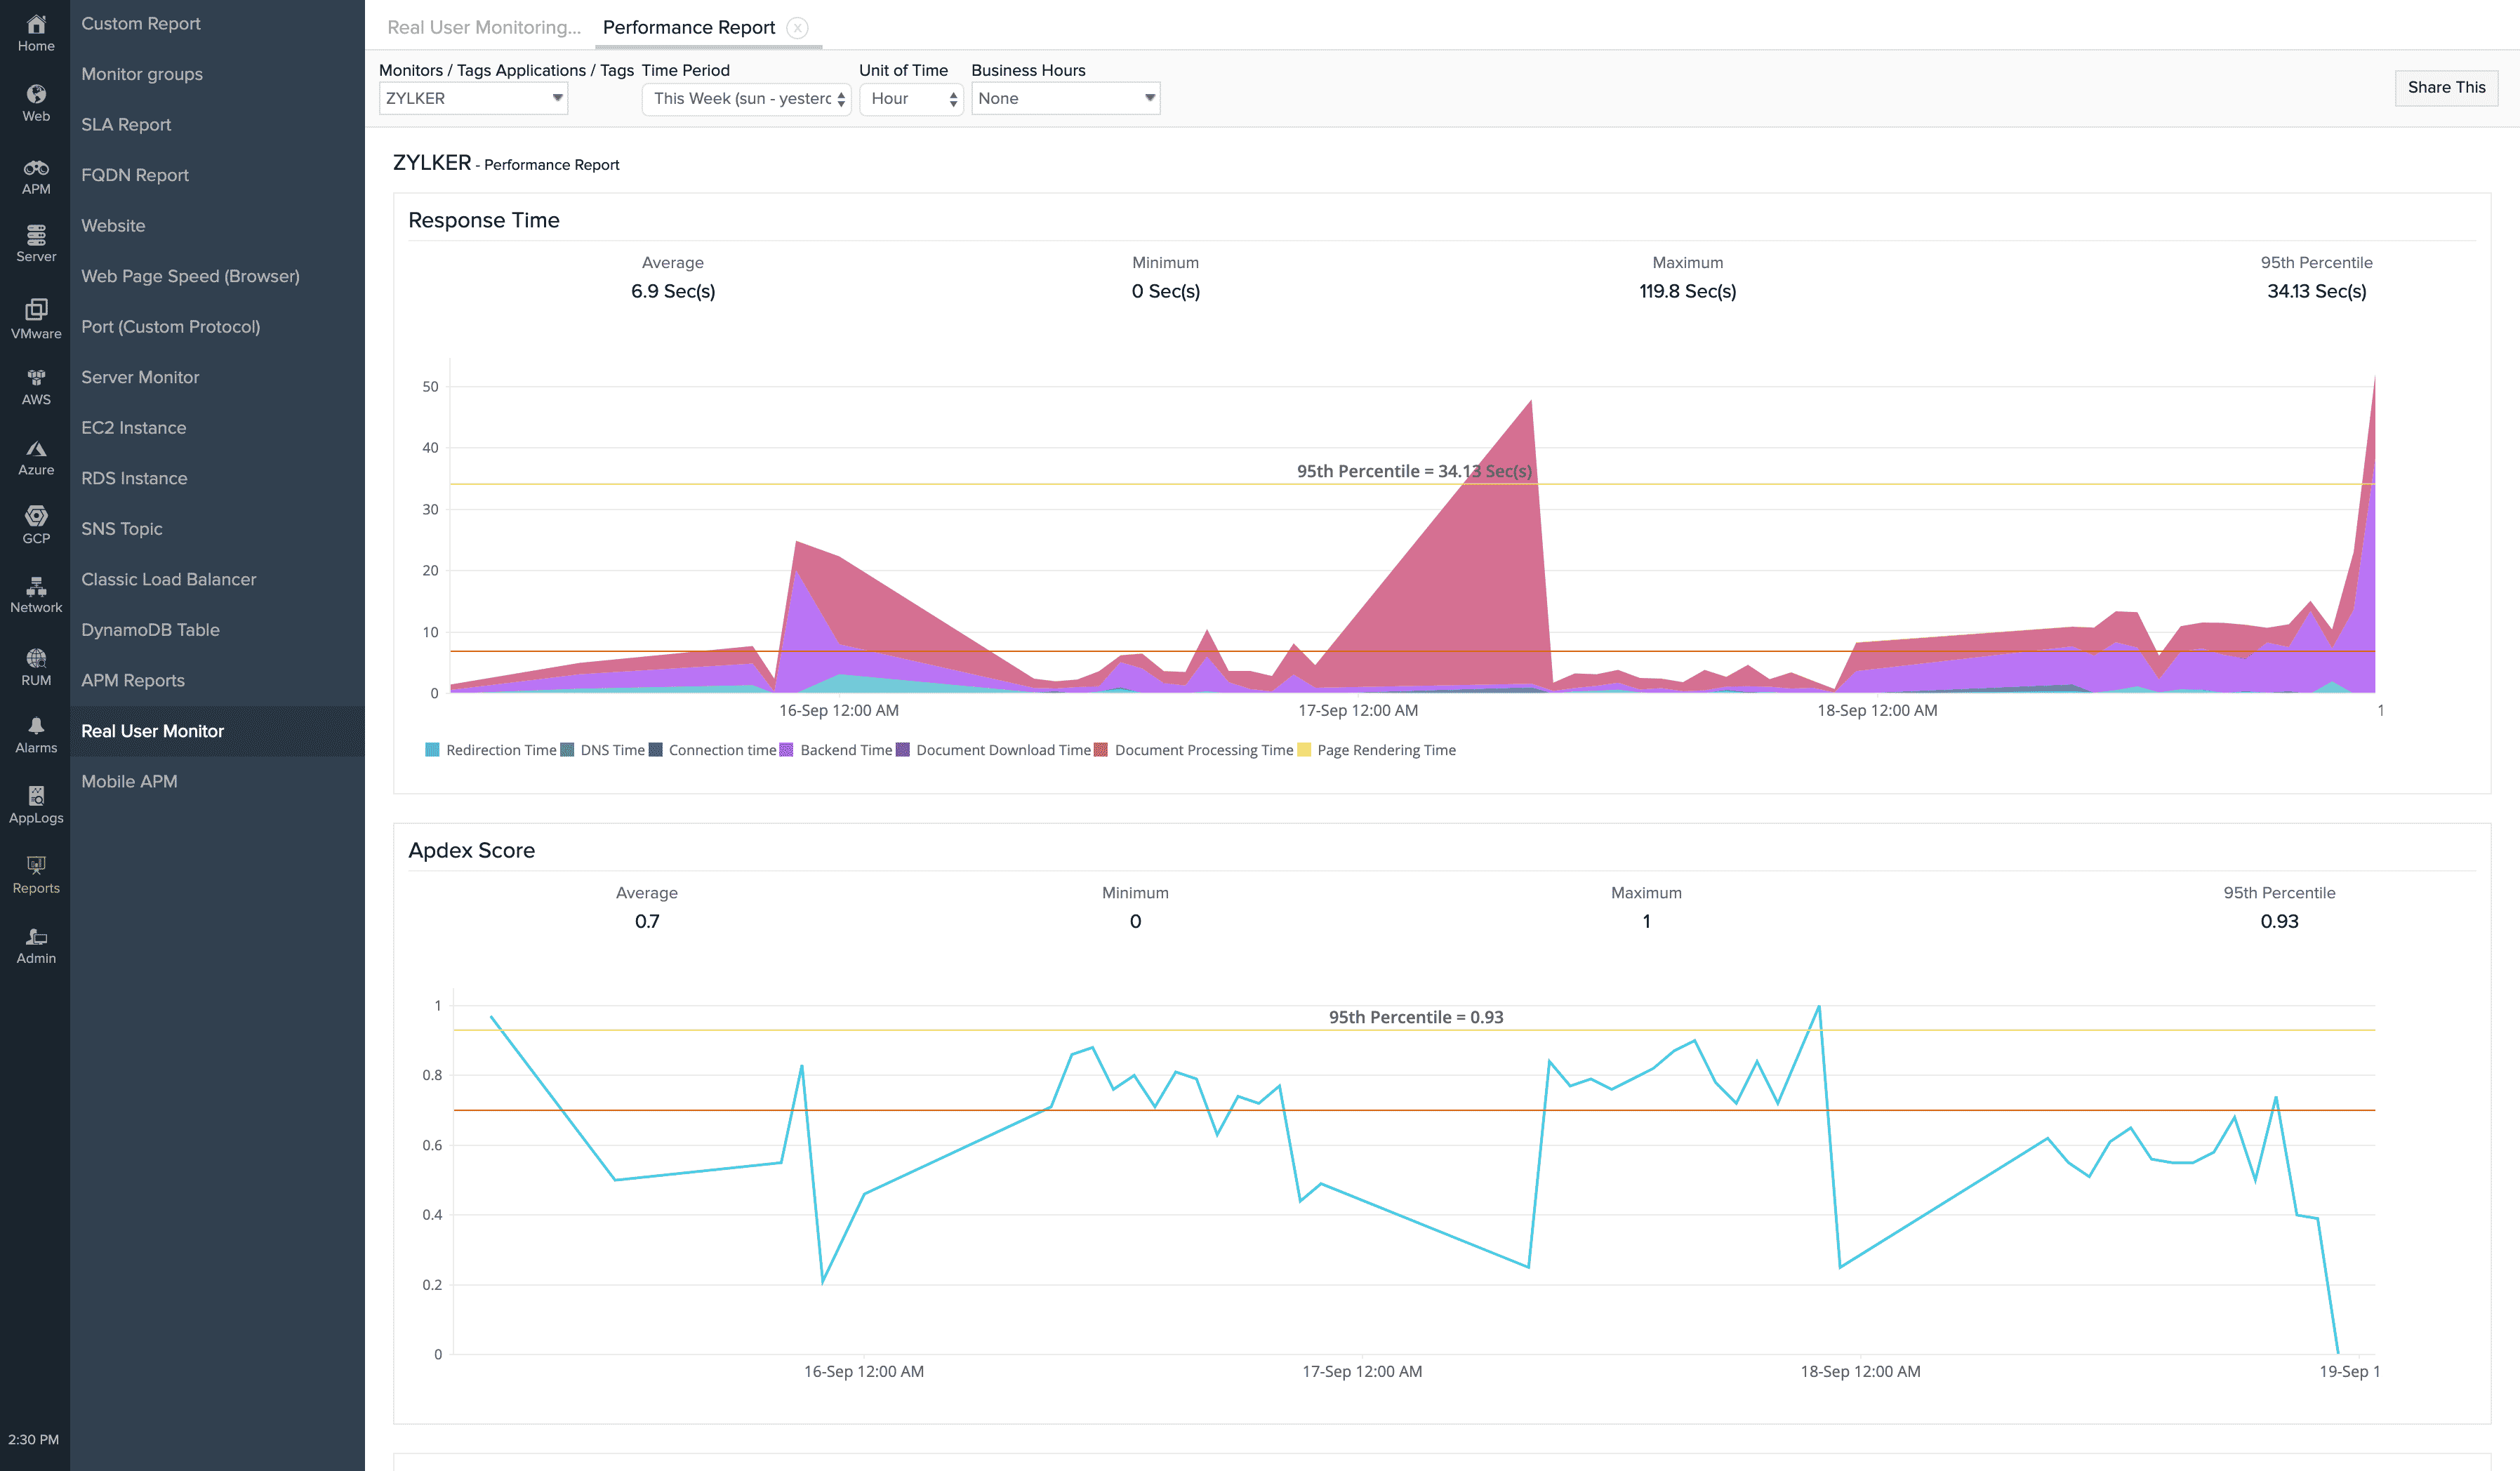Open the Business Hours None dropdown
2520x1471 pixels.
click(x=1065, y=98)
